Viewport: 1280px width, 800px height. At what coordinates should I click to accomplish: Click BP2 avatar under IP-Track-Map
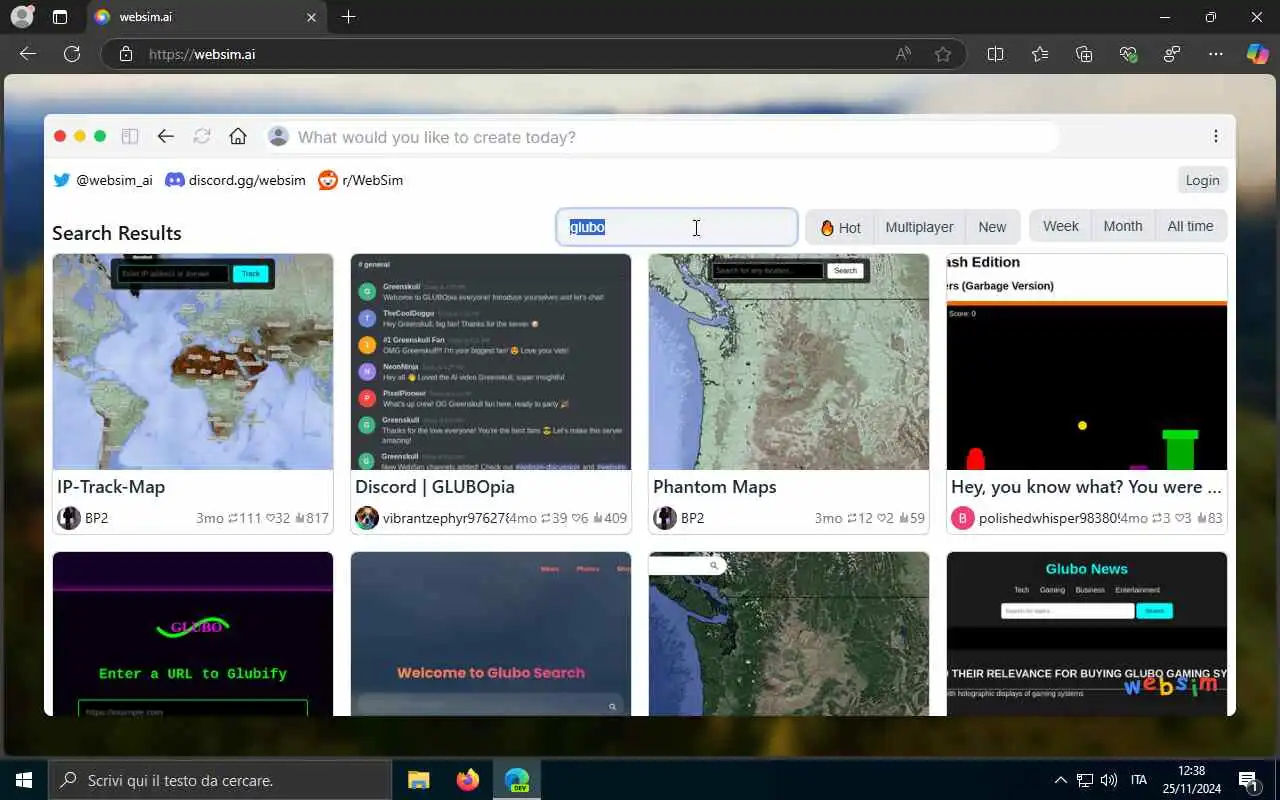click(x=69, y=518)
